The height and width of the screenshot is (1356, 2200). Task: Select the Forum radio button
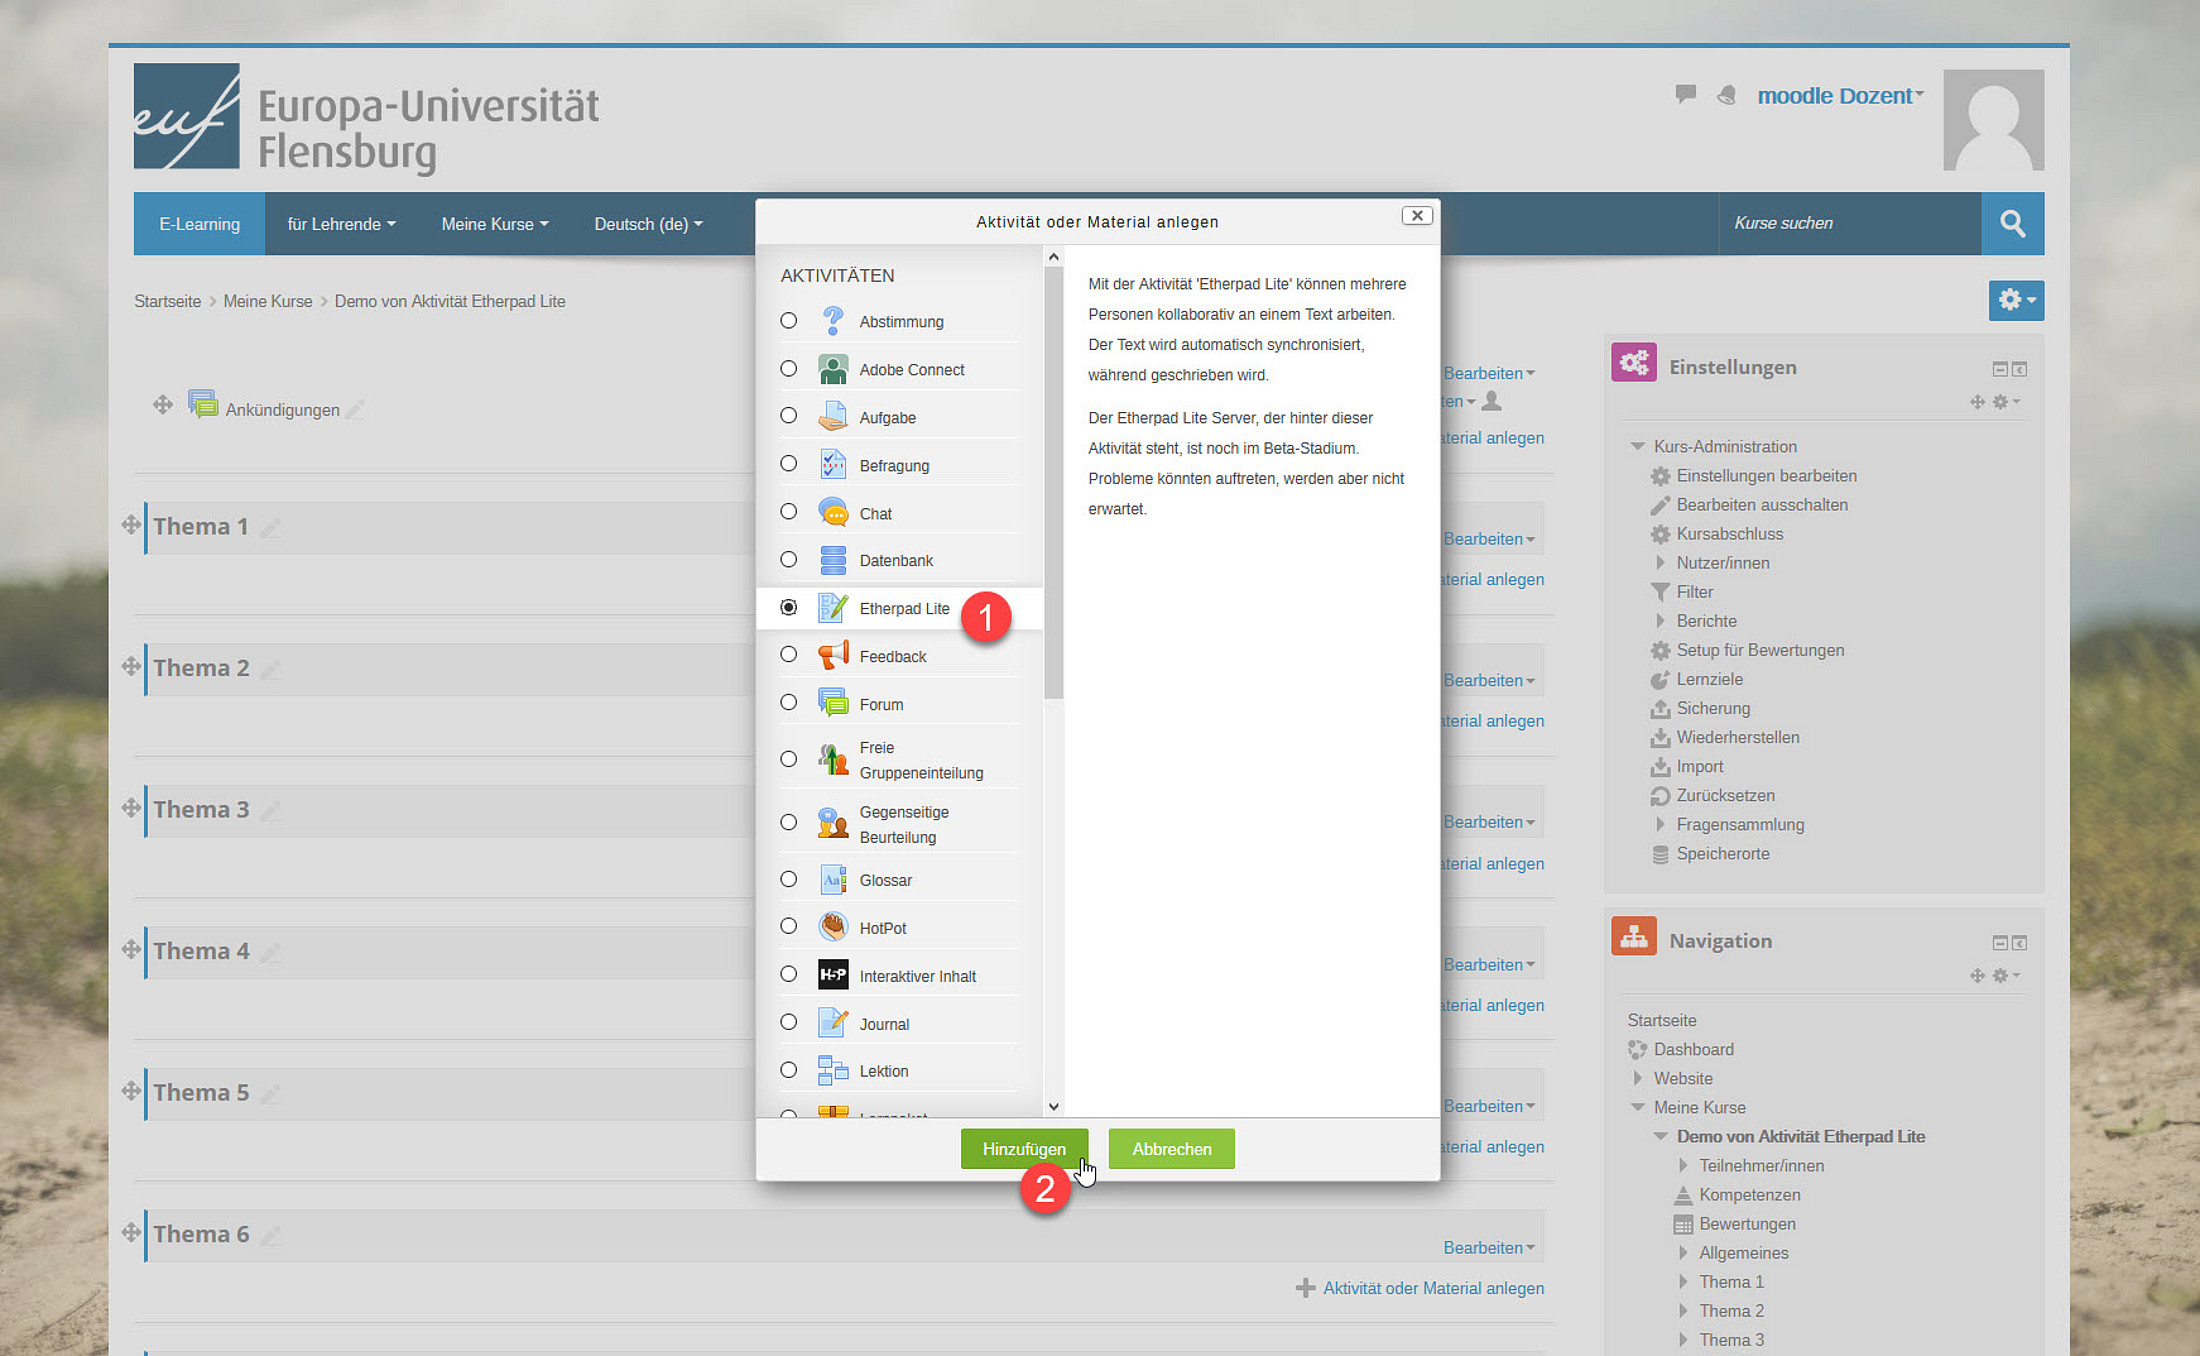coord(789,703)
